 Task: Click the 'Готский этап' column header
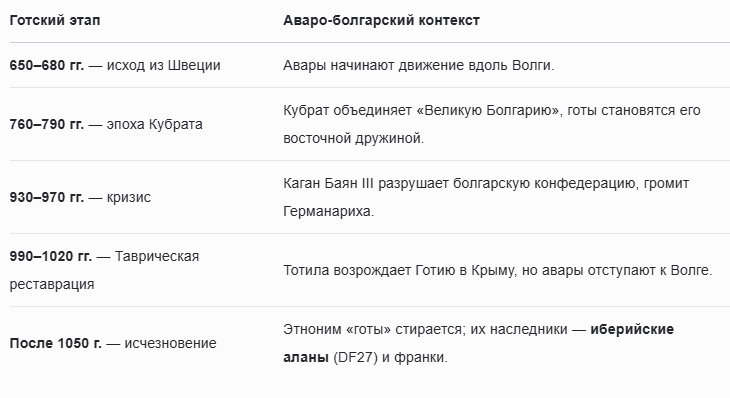click(55, 20)
